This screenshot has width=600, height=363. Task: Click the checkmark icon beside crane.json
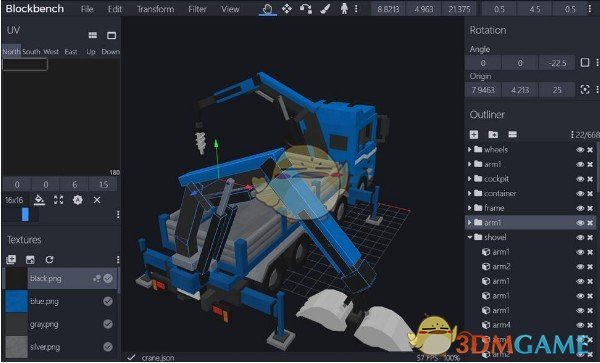131,357
